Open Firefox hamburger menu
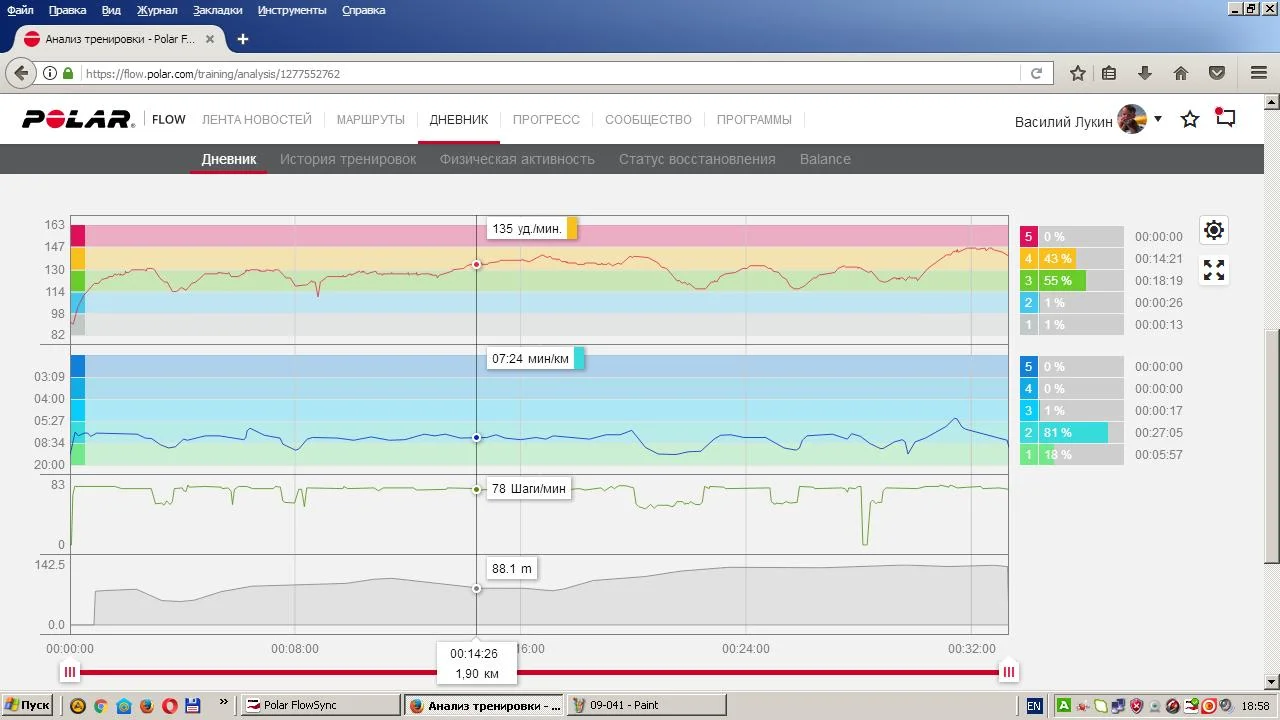 (1259, 73)
